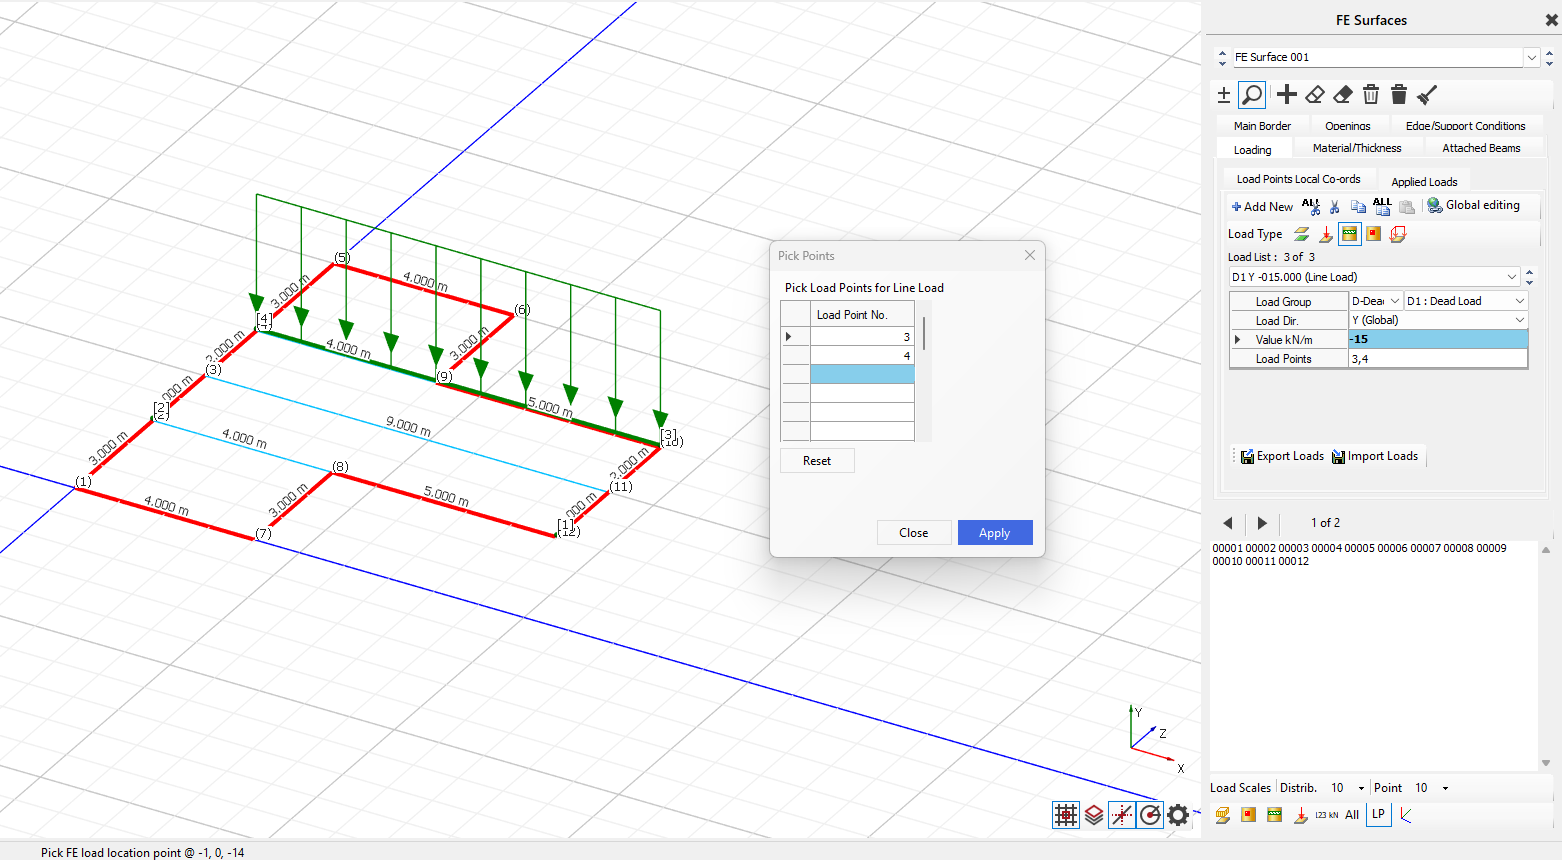Image resolution: width=1562 pixels, height=860 pixels.
Task: Click the empty highlighted Load Point No. cell
Action: [862, 374]
